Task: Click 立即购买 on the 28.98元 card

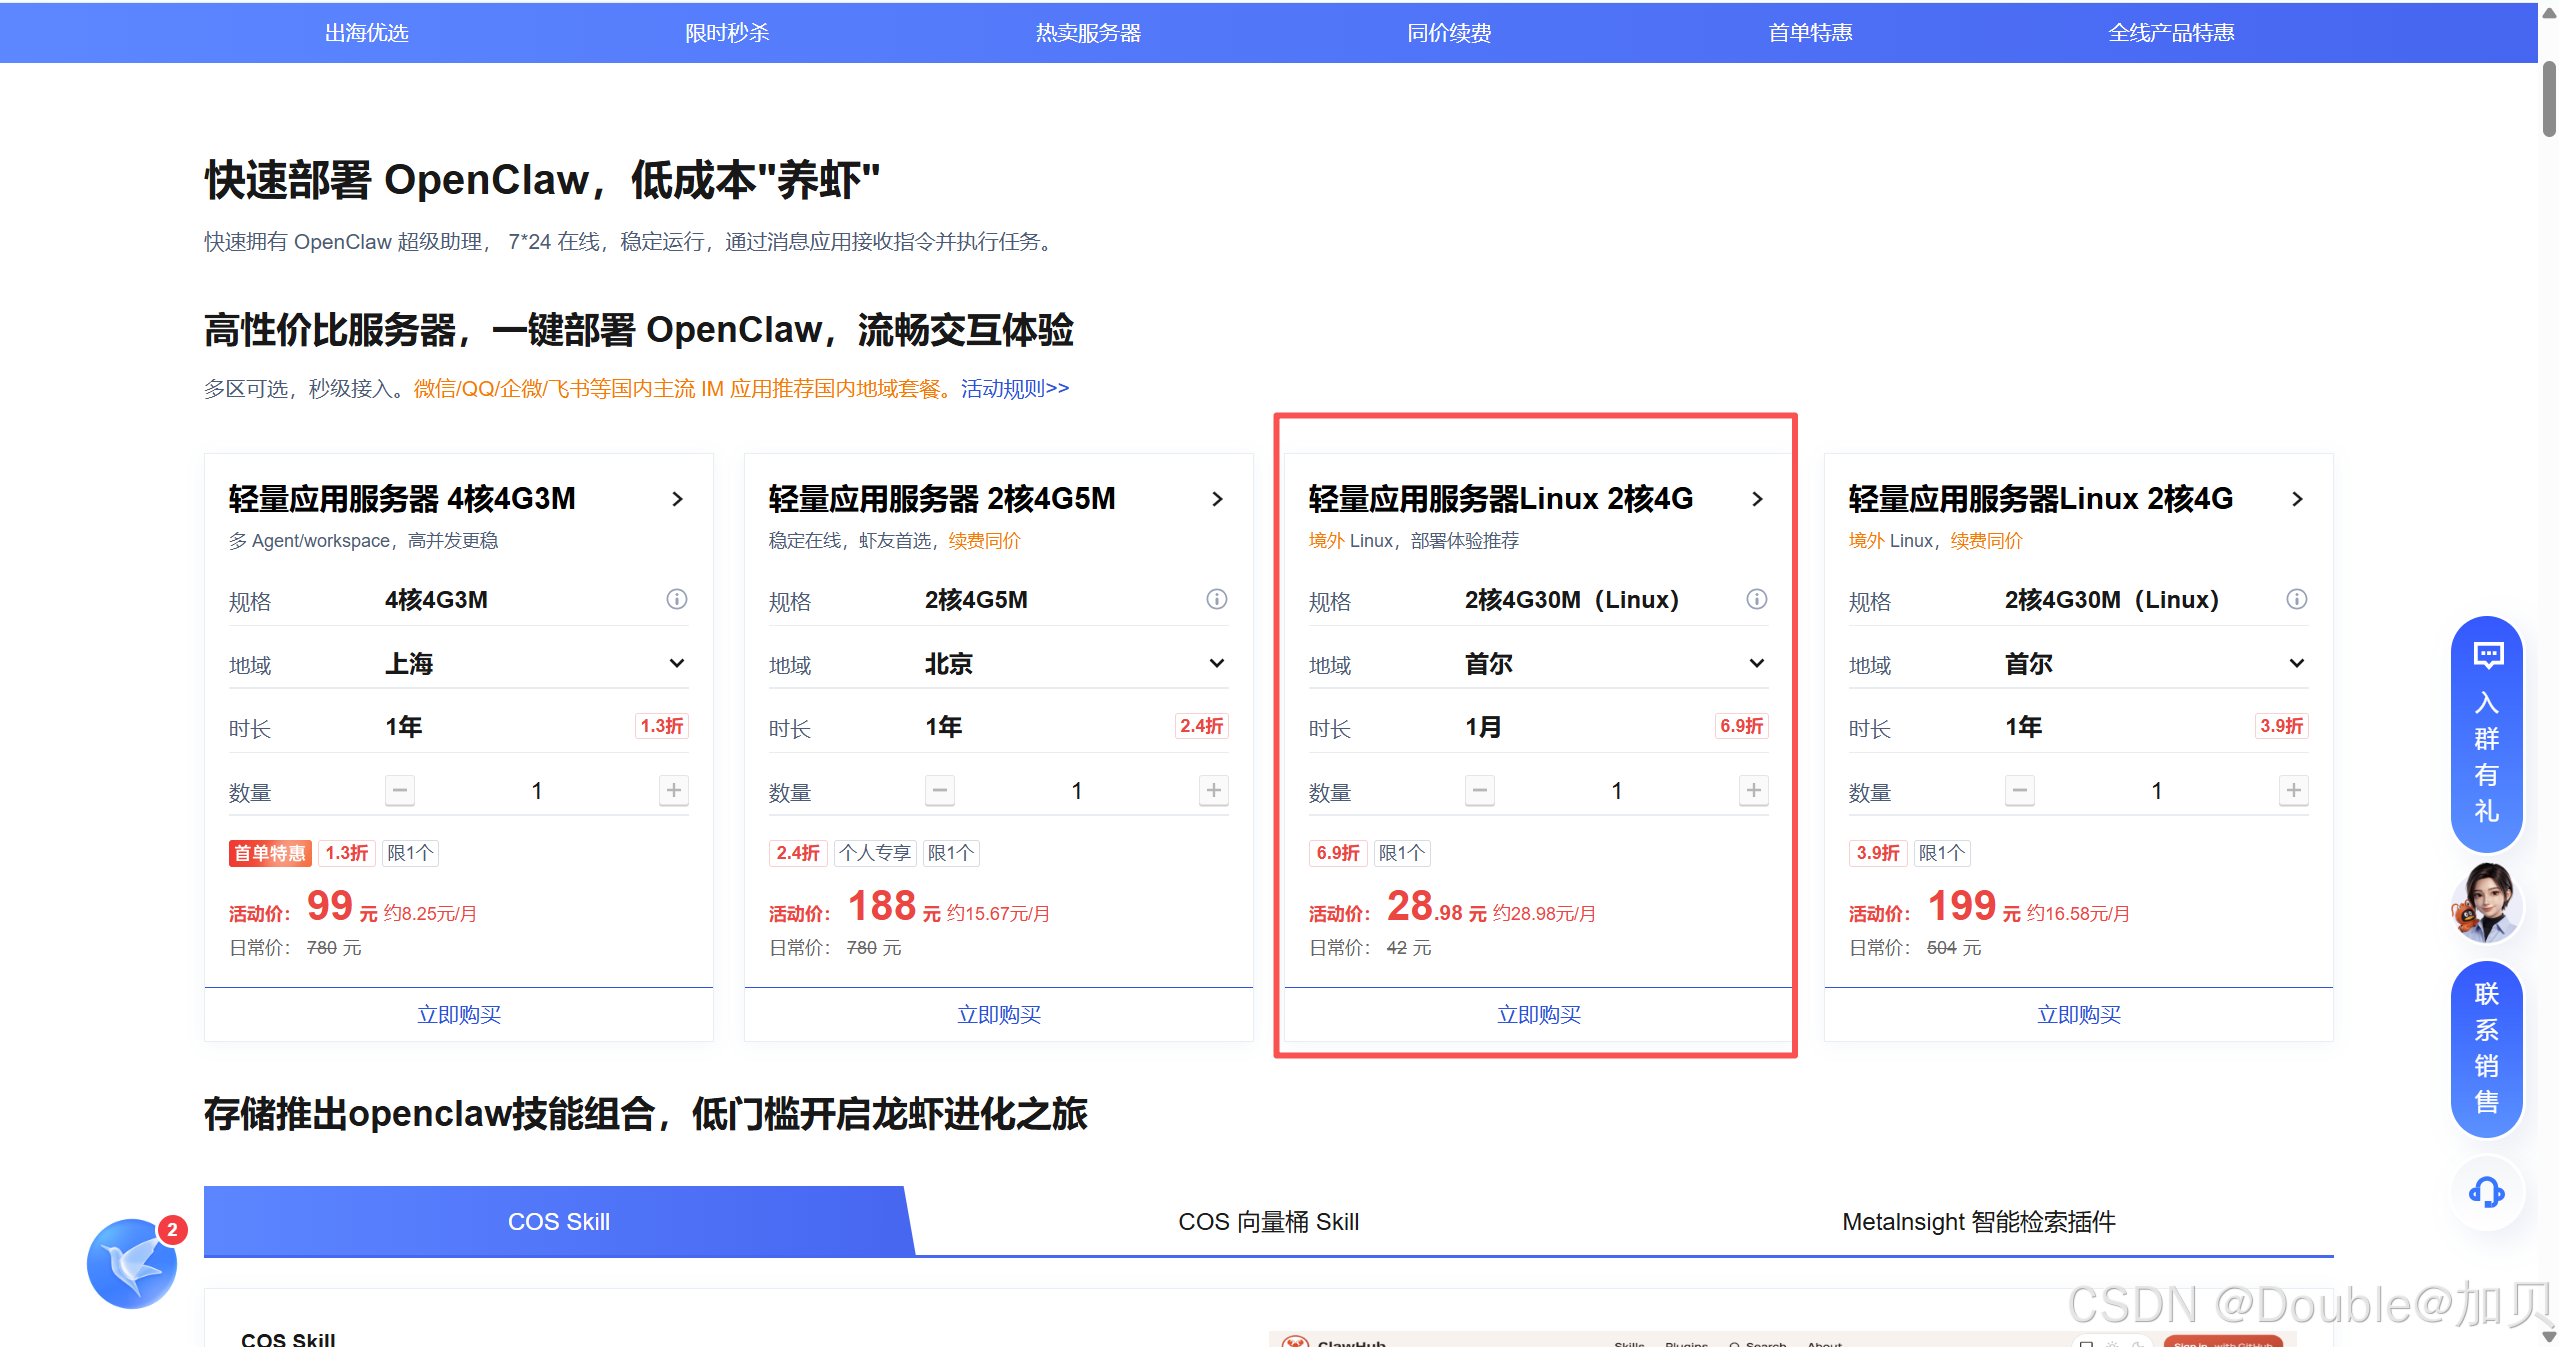Action: [x=1539, y=1014]
